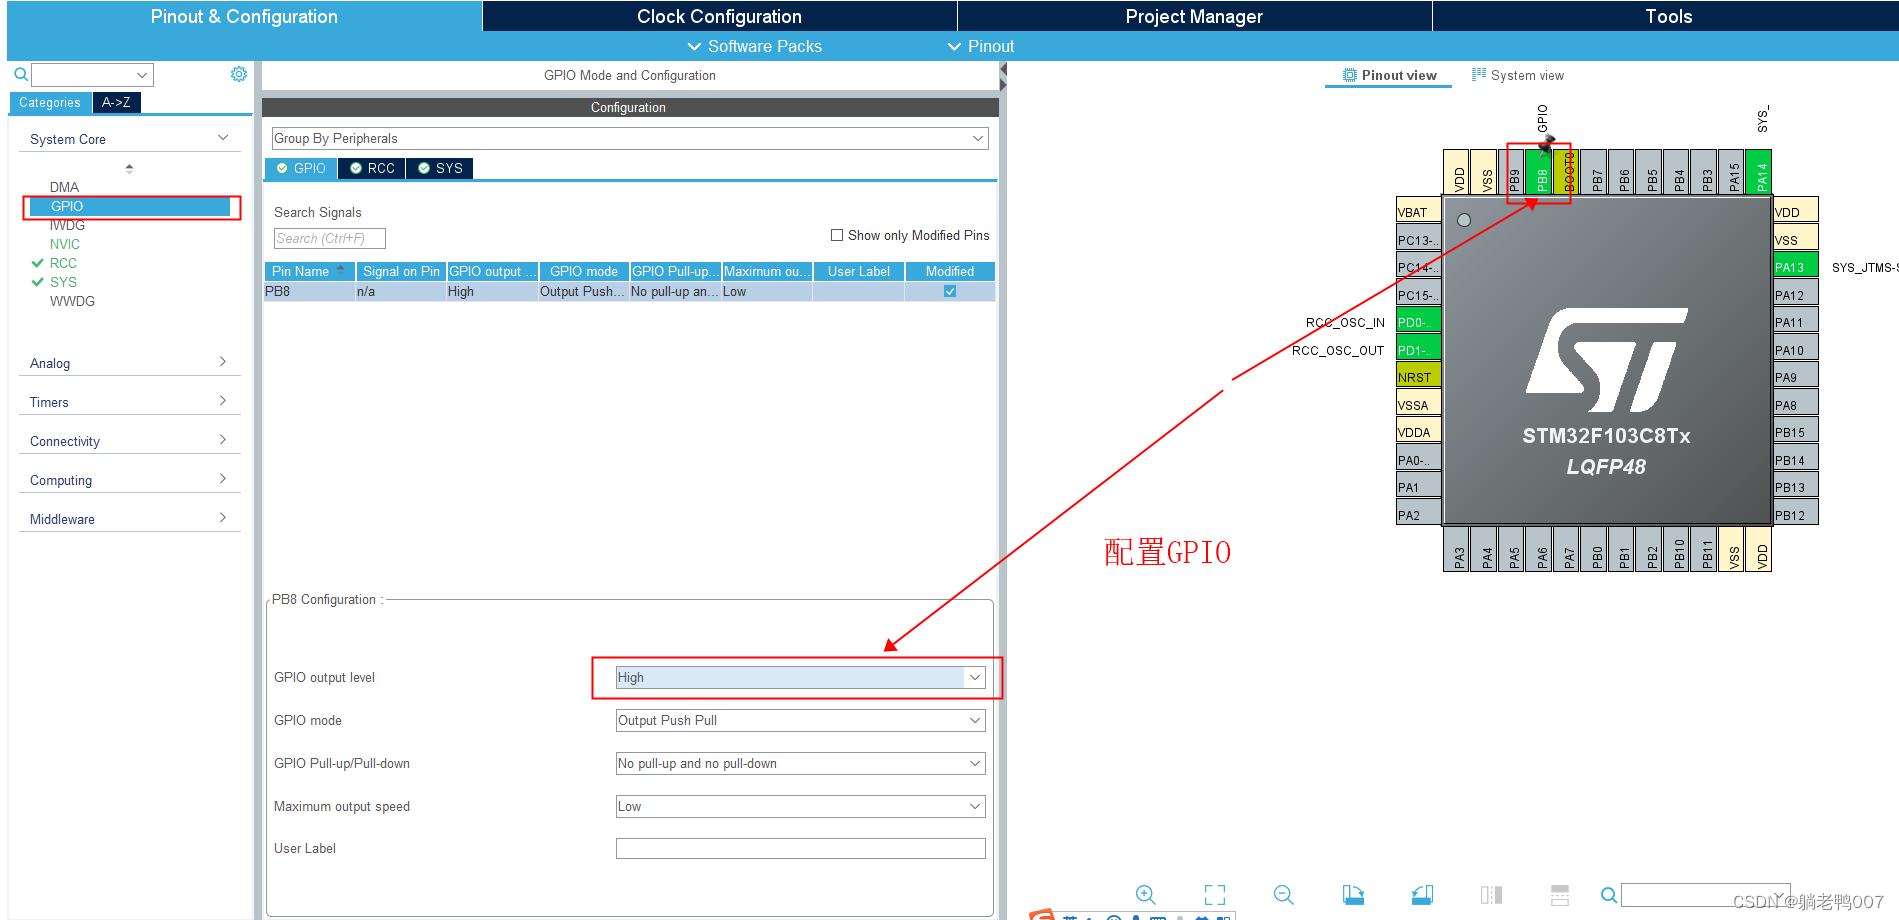Image resolution: width=1899 pixels, height=920 pixels.
Task: Rotate the chip clockwise
Action: point(1353,895)
